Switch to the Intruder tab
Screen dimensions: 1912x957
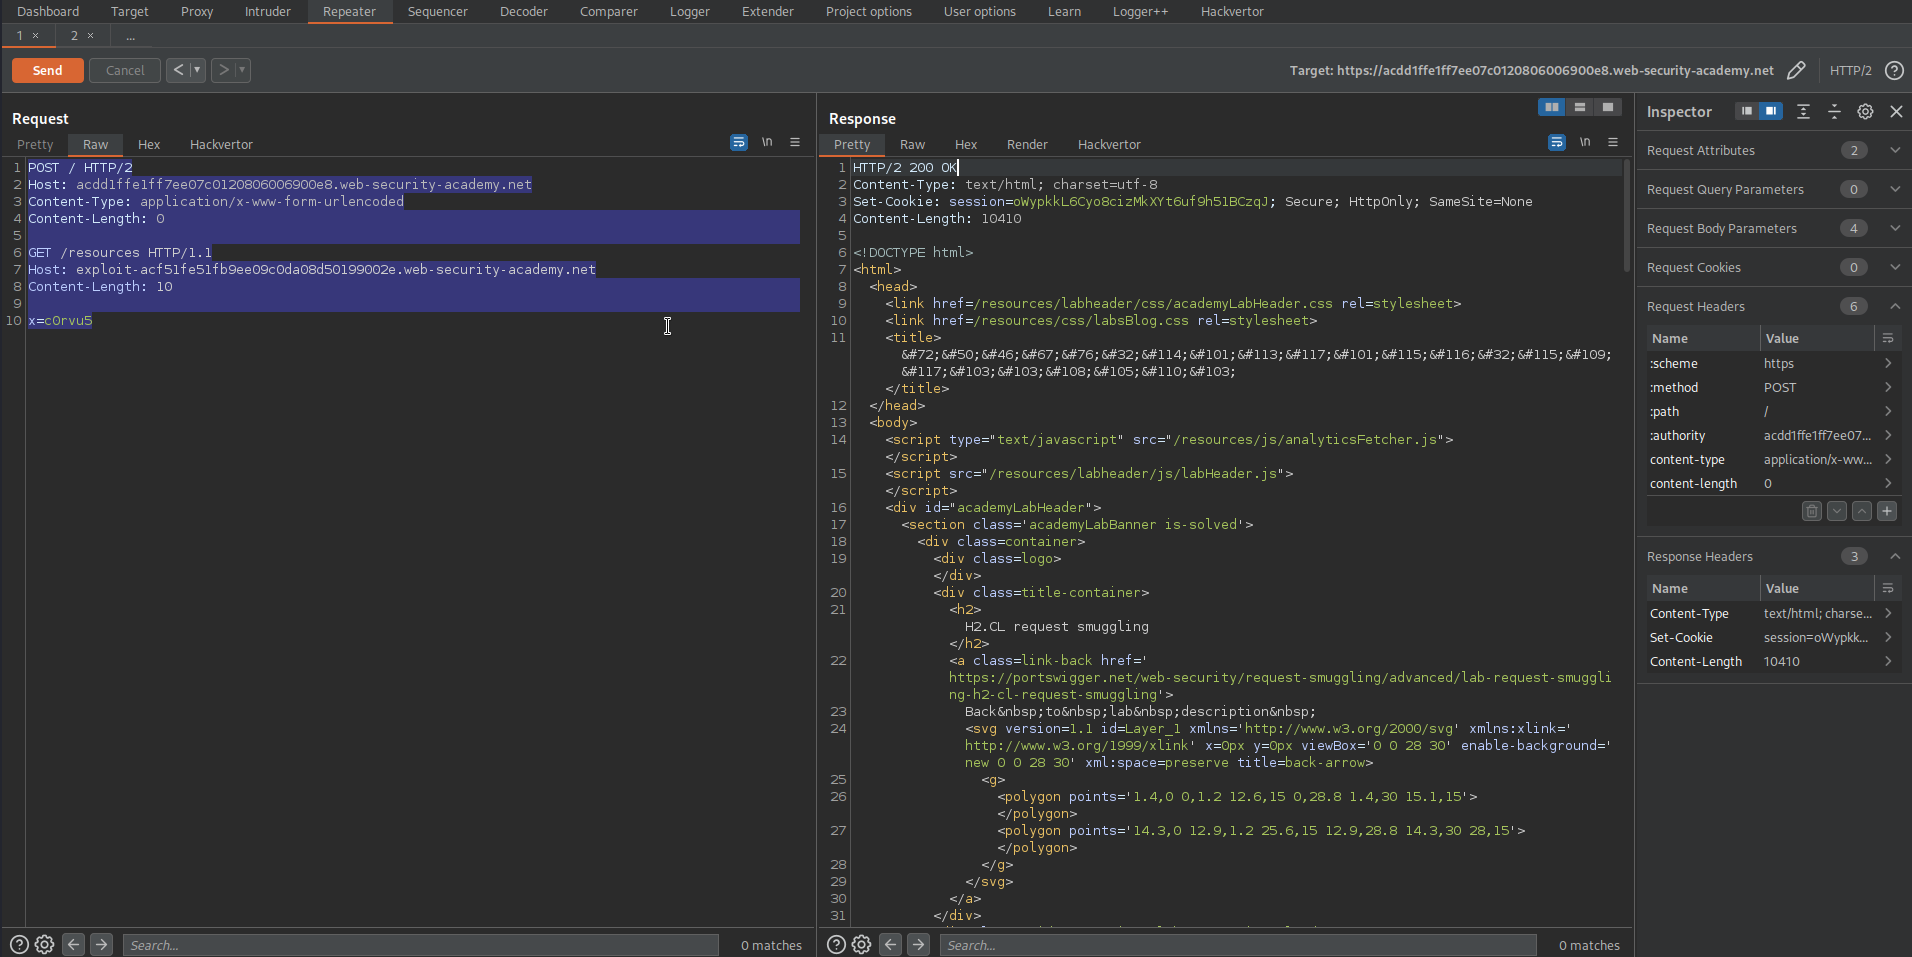tap(268, 11)
